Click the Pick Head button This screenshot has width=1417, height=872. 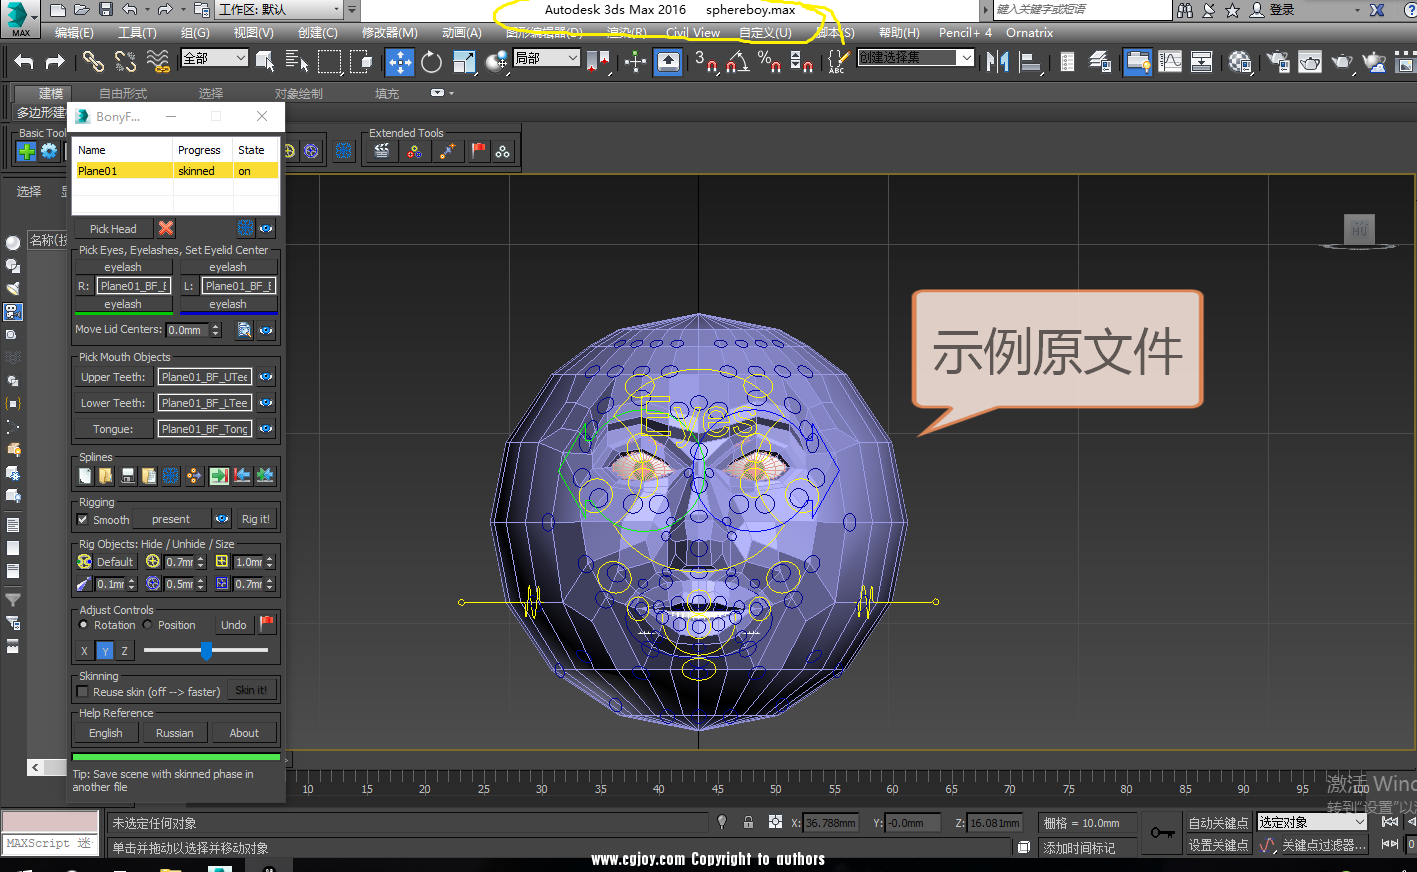[113, 228]
